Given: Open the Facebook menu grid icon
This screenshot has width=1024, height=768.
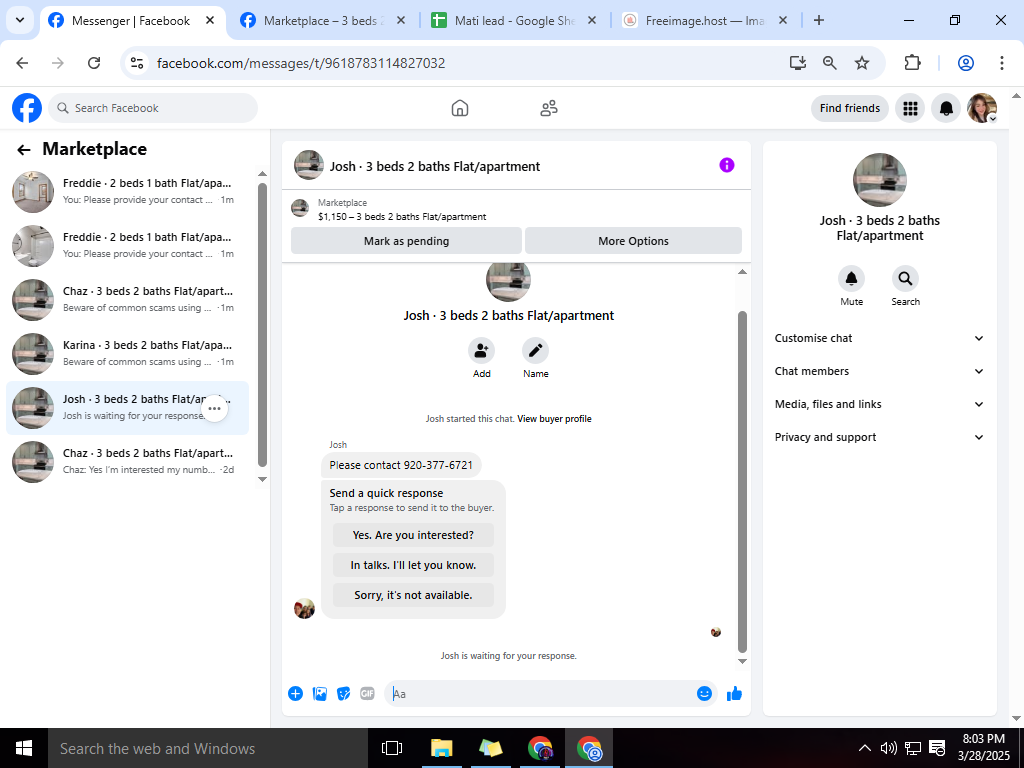Looking at the screenshot, I should tap(910, 108).
